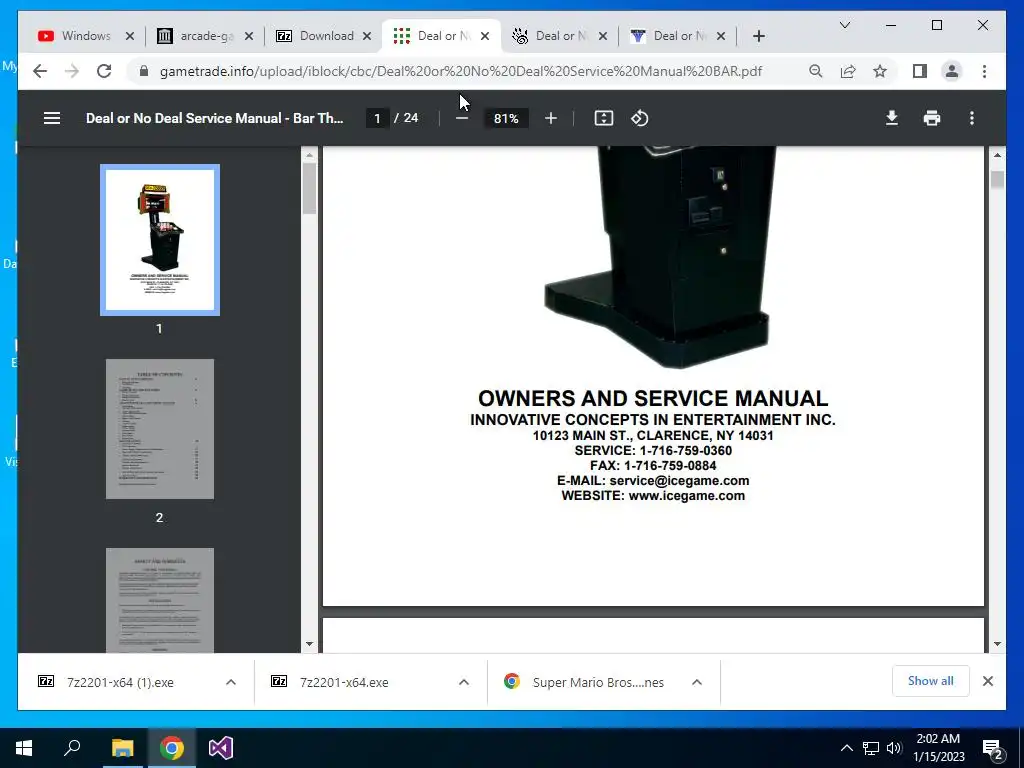
Task: Close the downloads bar
Action: pyautogui.click(x=987, y=681)
